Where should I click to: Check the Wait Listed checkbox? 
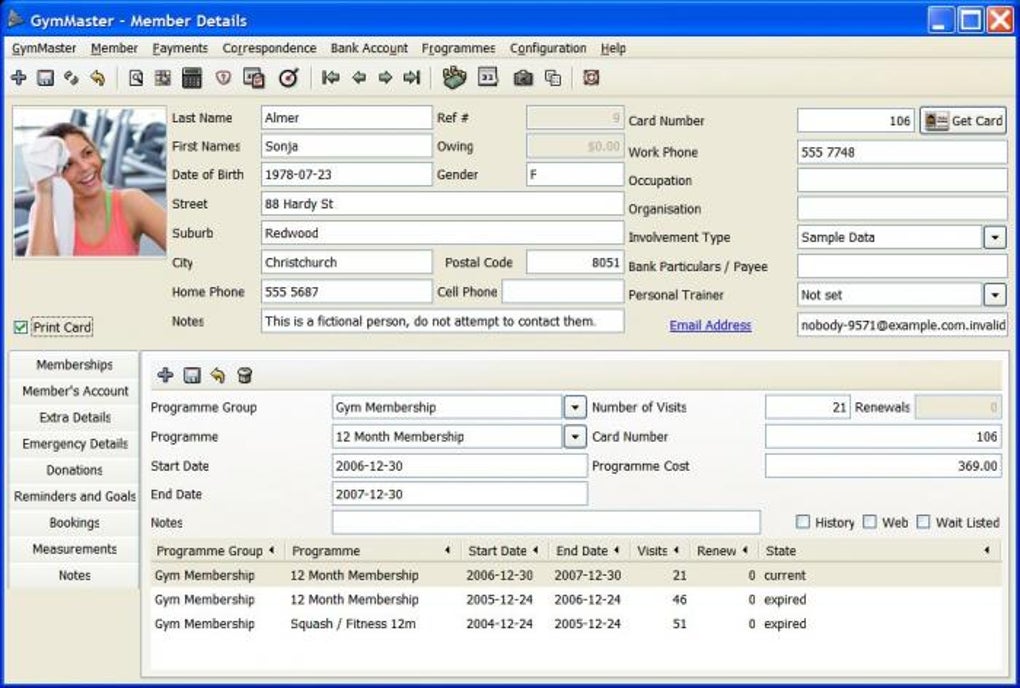923,522
